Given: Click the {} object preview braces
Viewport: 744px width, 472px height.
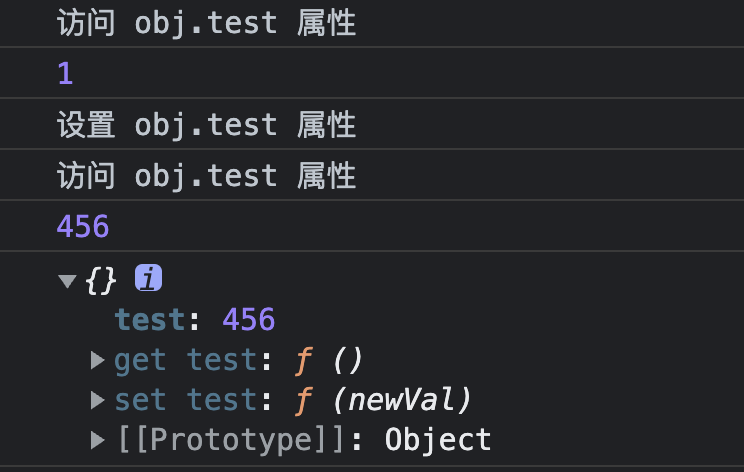Looking at the screenshot, I should 101,281.
